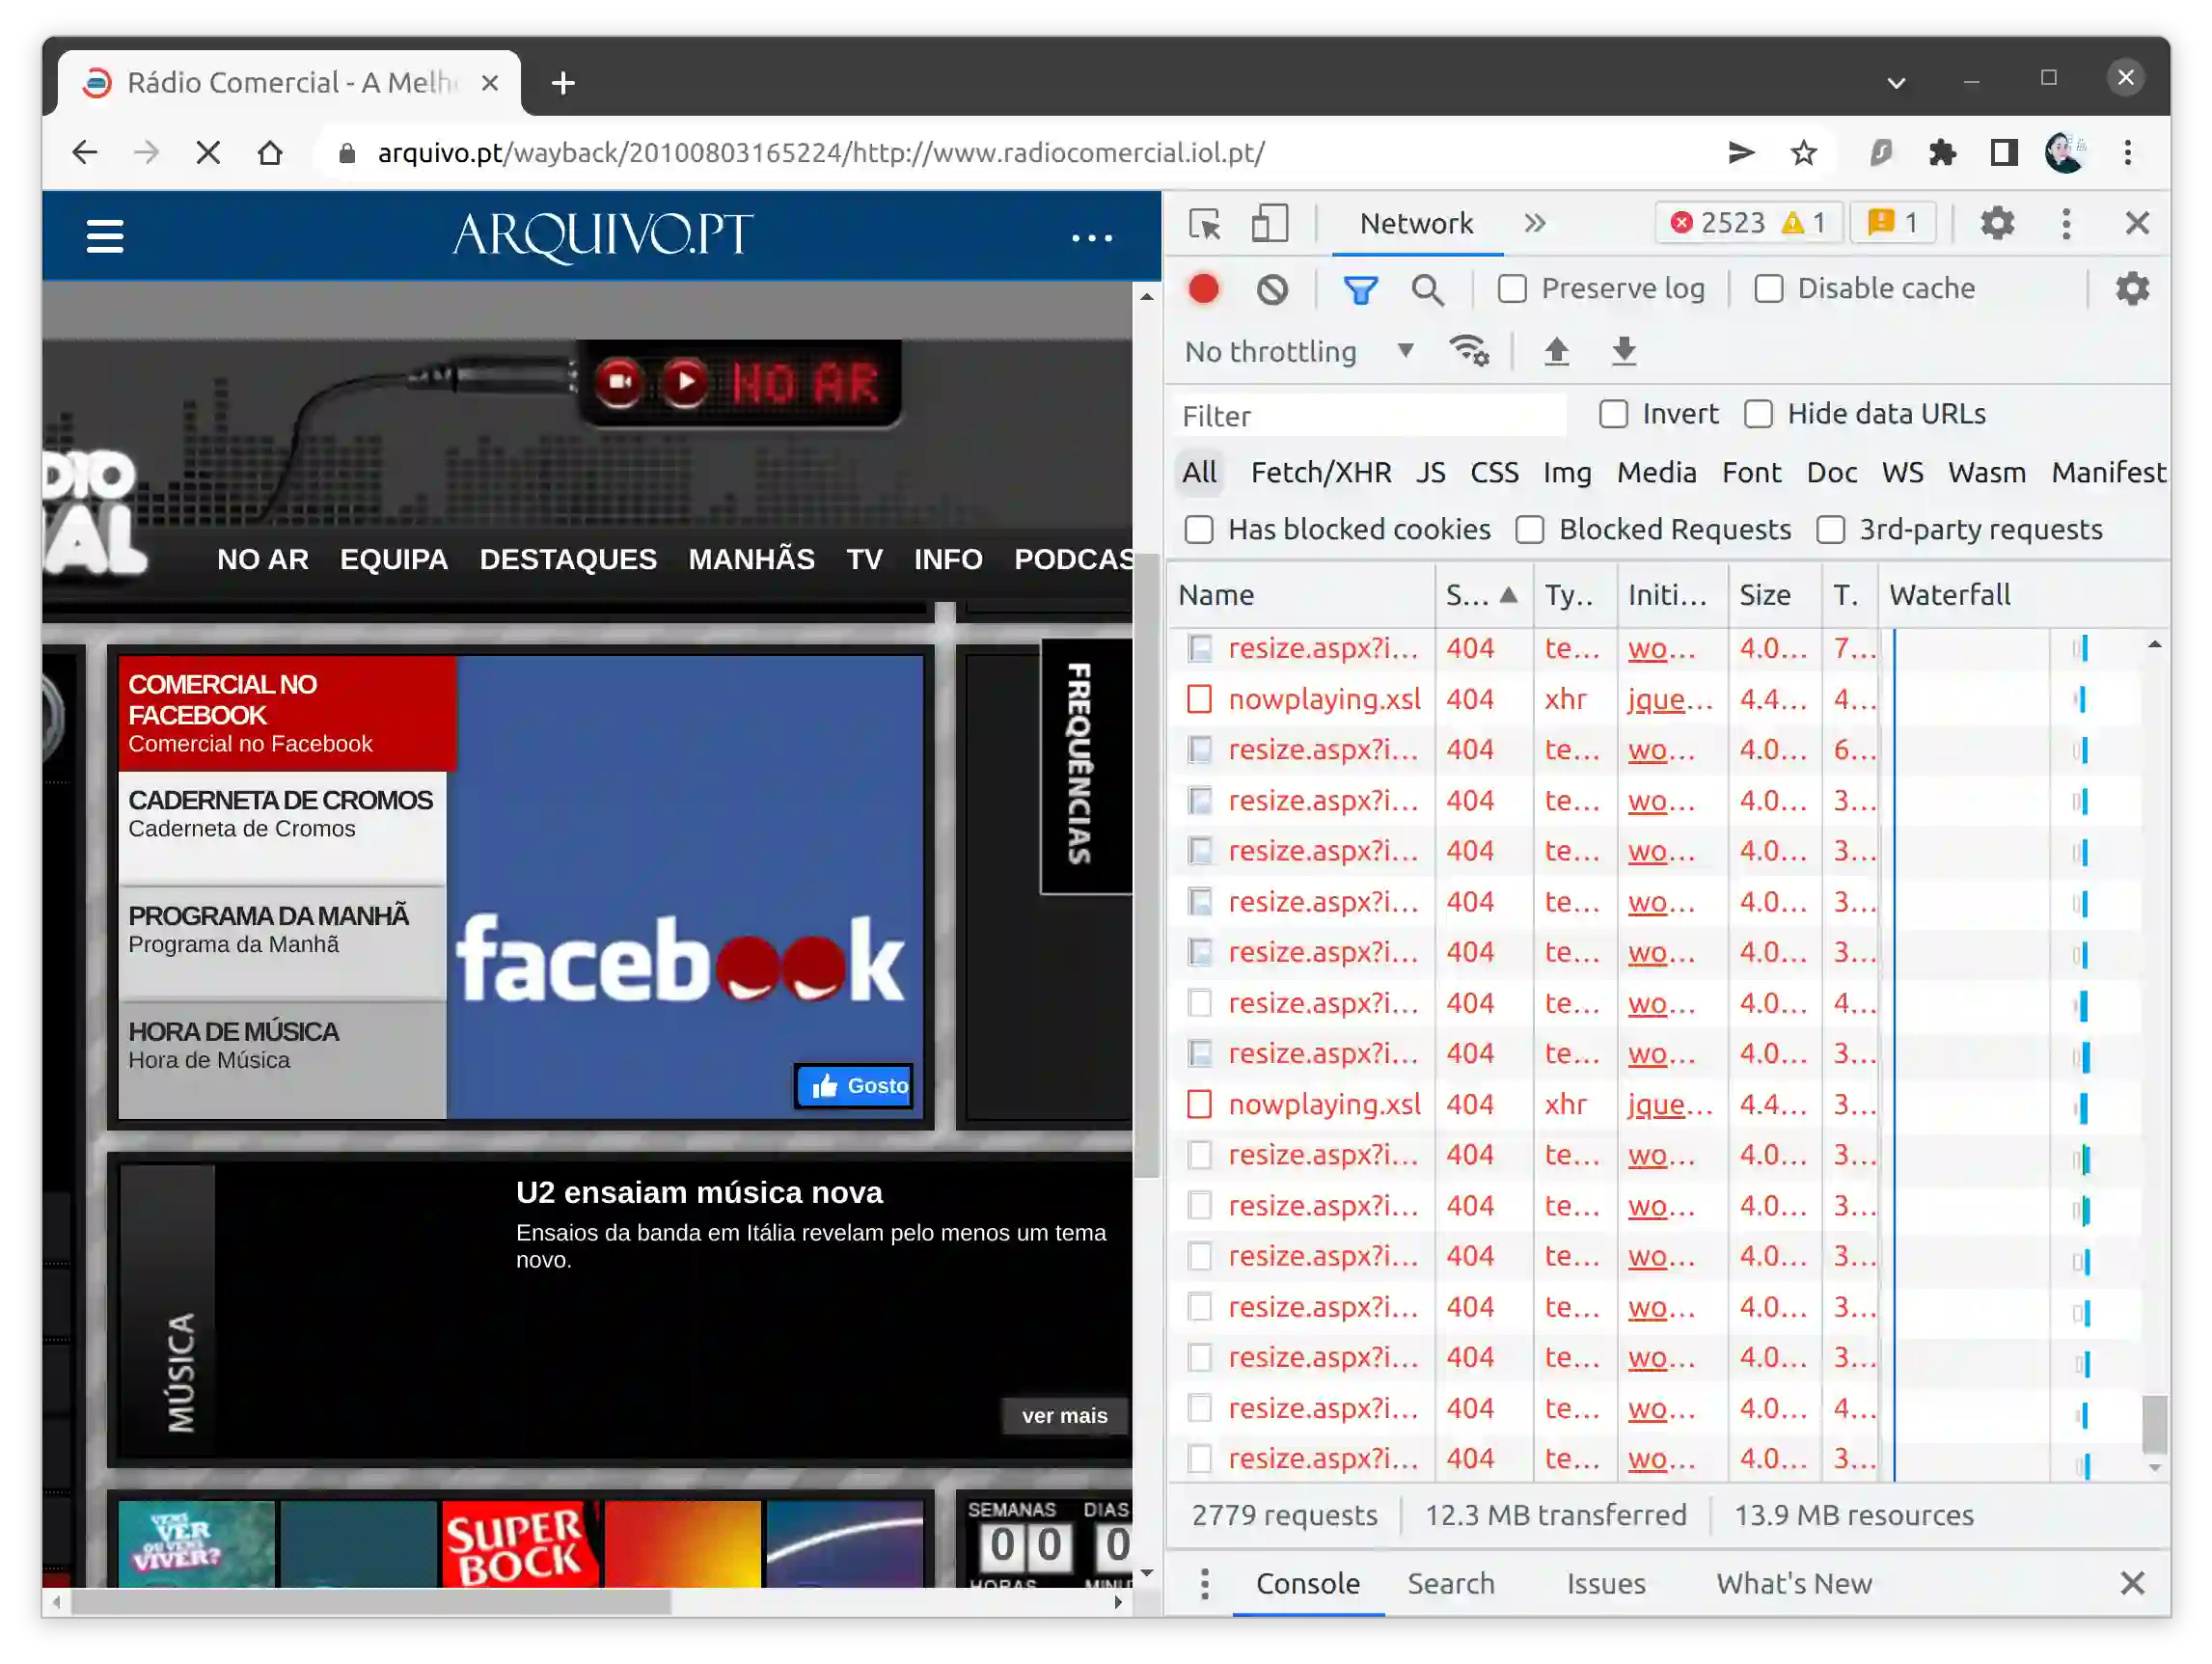The height and width of the screenshot is (1664, 2212).
Task: Switch to the Issues drawer tab
Action: pyautogui.click(x=1605, y=1583)
